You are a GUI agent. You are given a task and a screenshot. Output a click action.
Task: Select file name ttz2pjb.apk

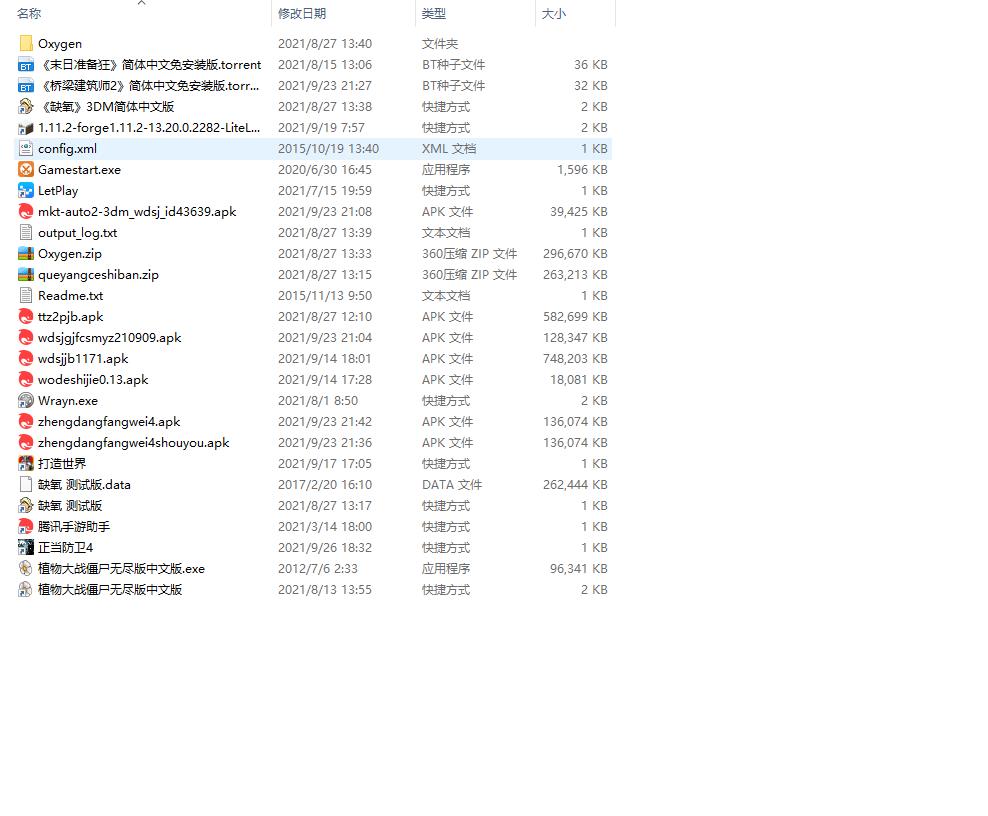pos(71,316)
